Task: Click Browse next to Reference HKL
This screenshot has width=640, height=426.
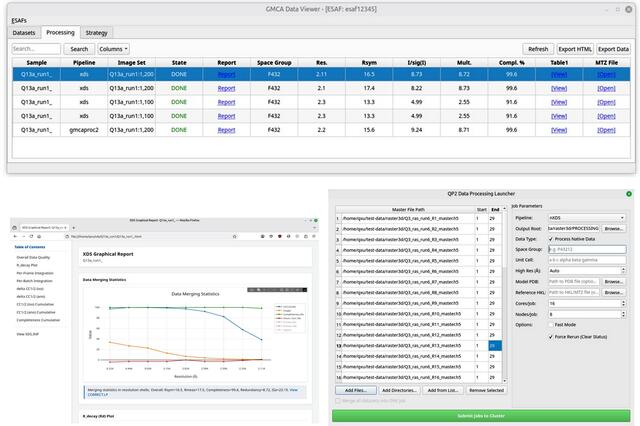Action: 613,293
